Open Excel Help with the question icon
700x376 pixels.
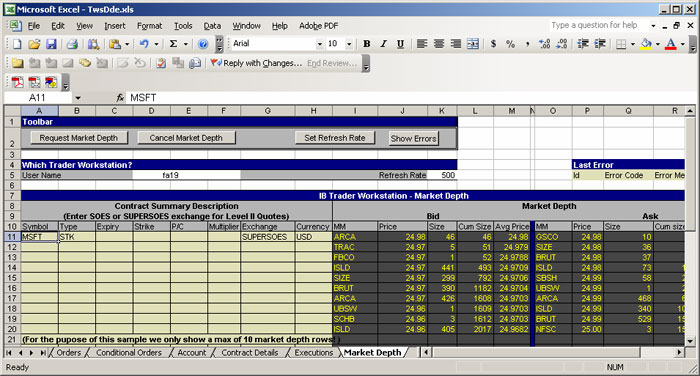[x=203, y=44]
